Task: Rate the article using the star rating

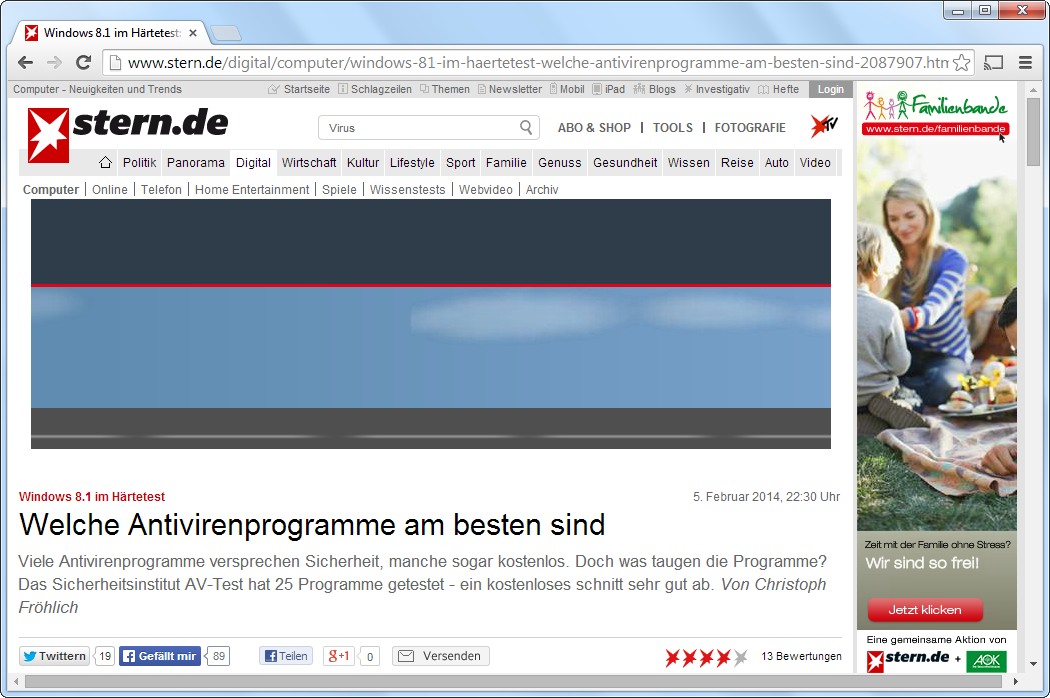Action: 706,657
